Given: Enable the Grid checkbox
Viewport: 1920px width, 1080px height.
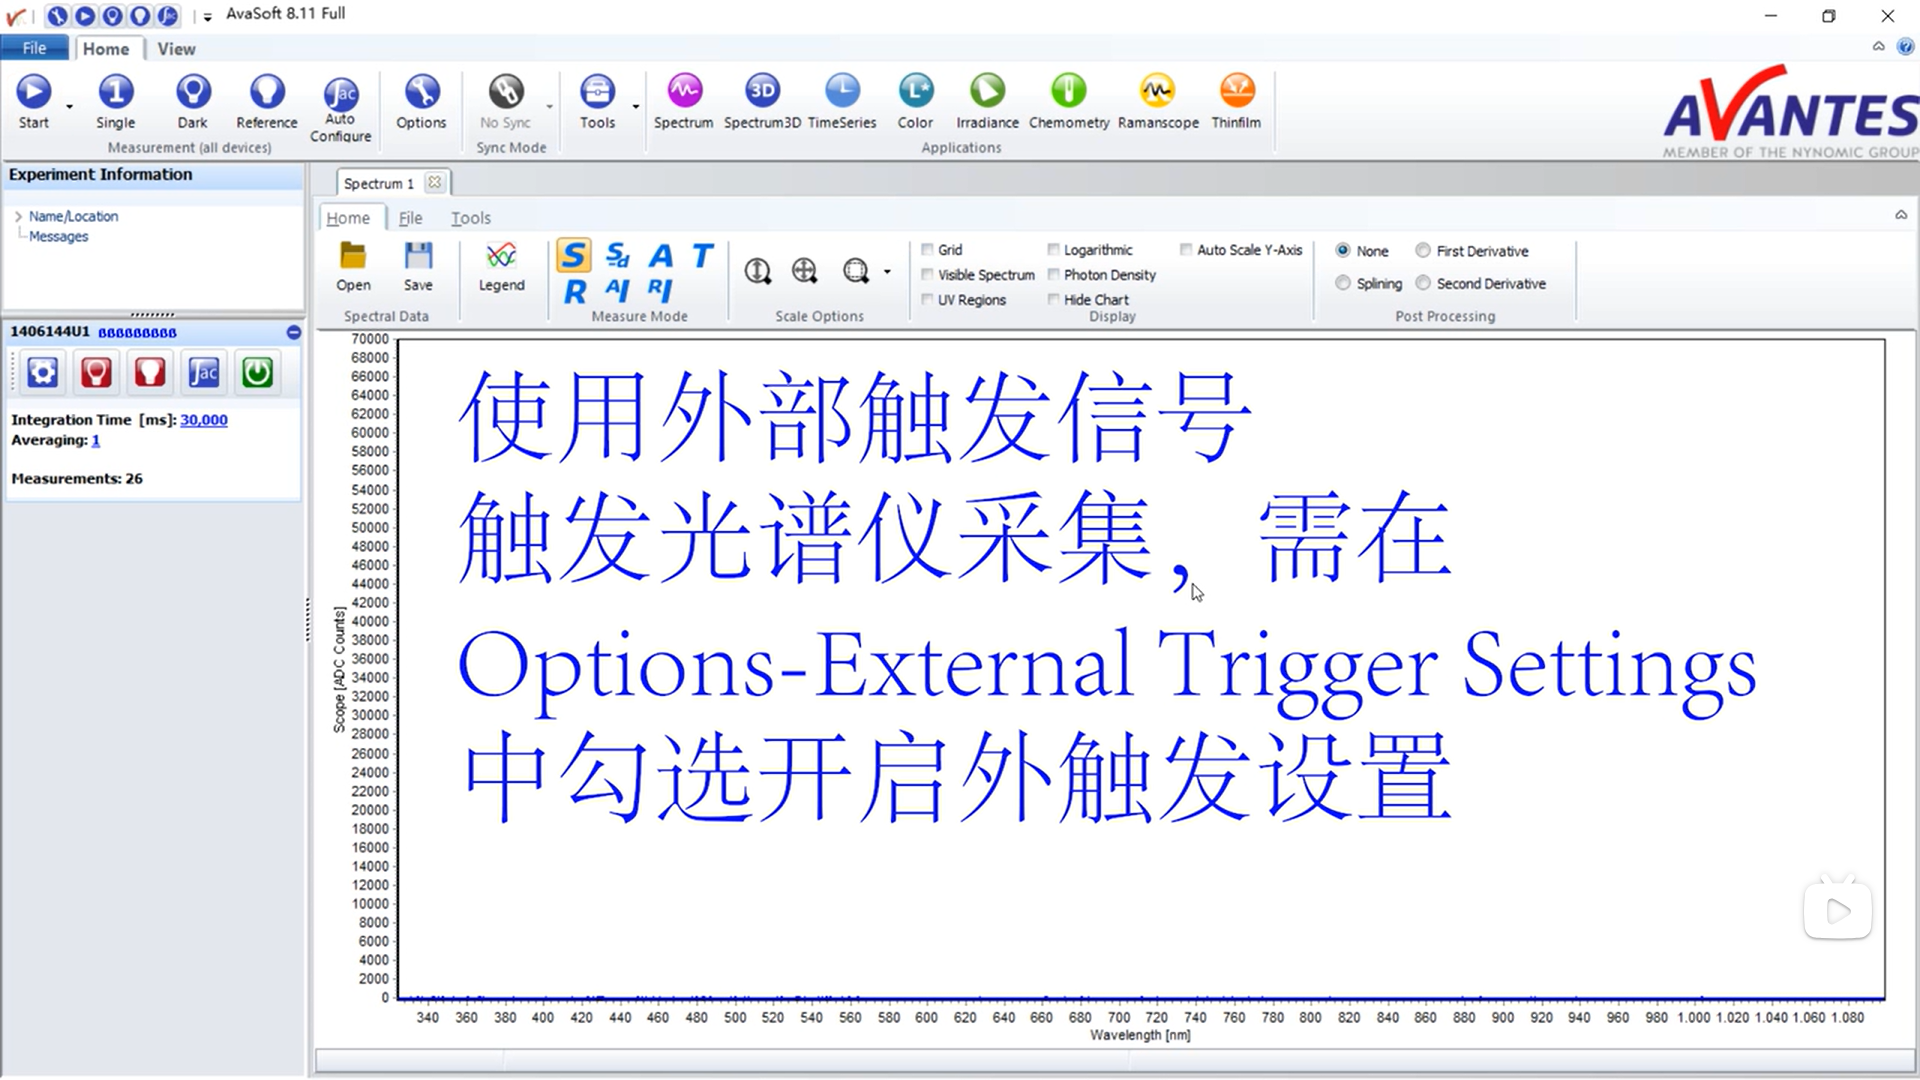Looking at the screenshot, I should click(x=929, y=249).
